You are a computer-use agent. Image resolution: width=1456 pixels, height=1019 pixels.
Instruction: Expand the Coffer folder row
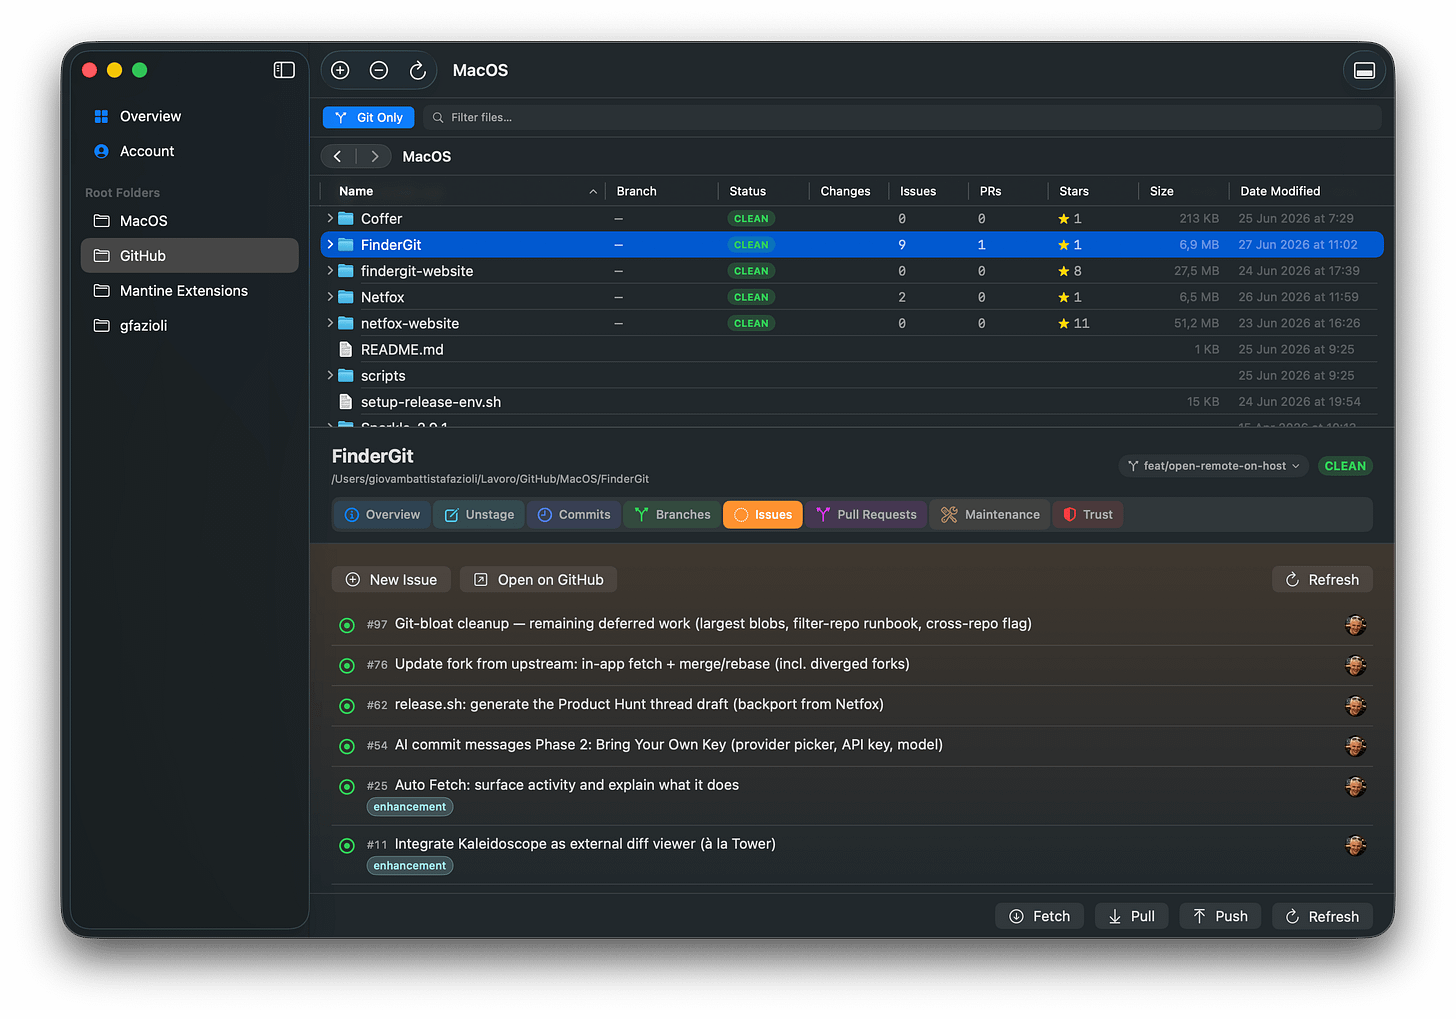click(x=330, y=218)
